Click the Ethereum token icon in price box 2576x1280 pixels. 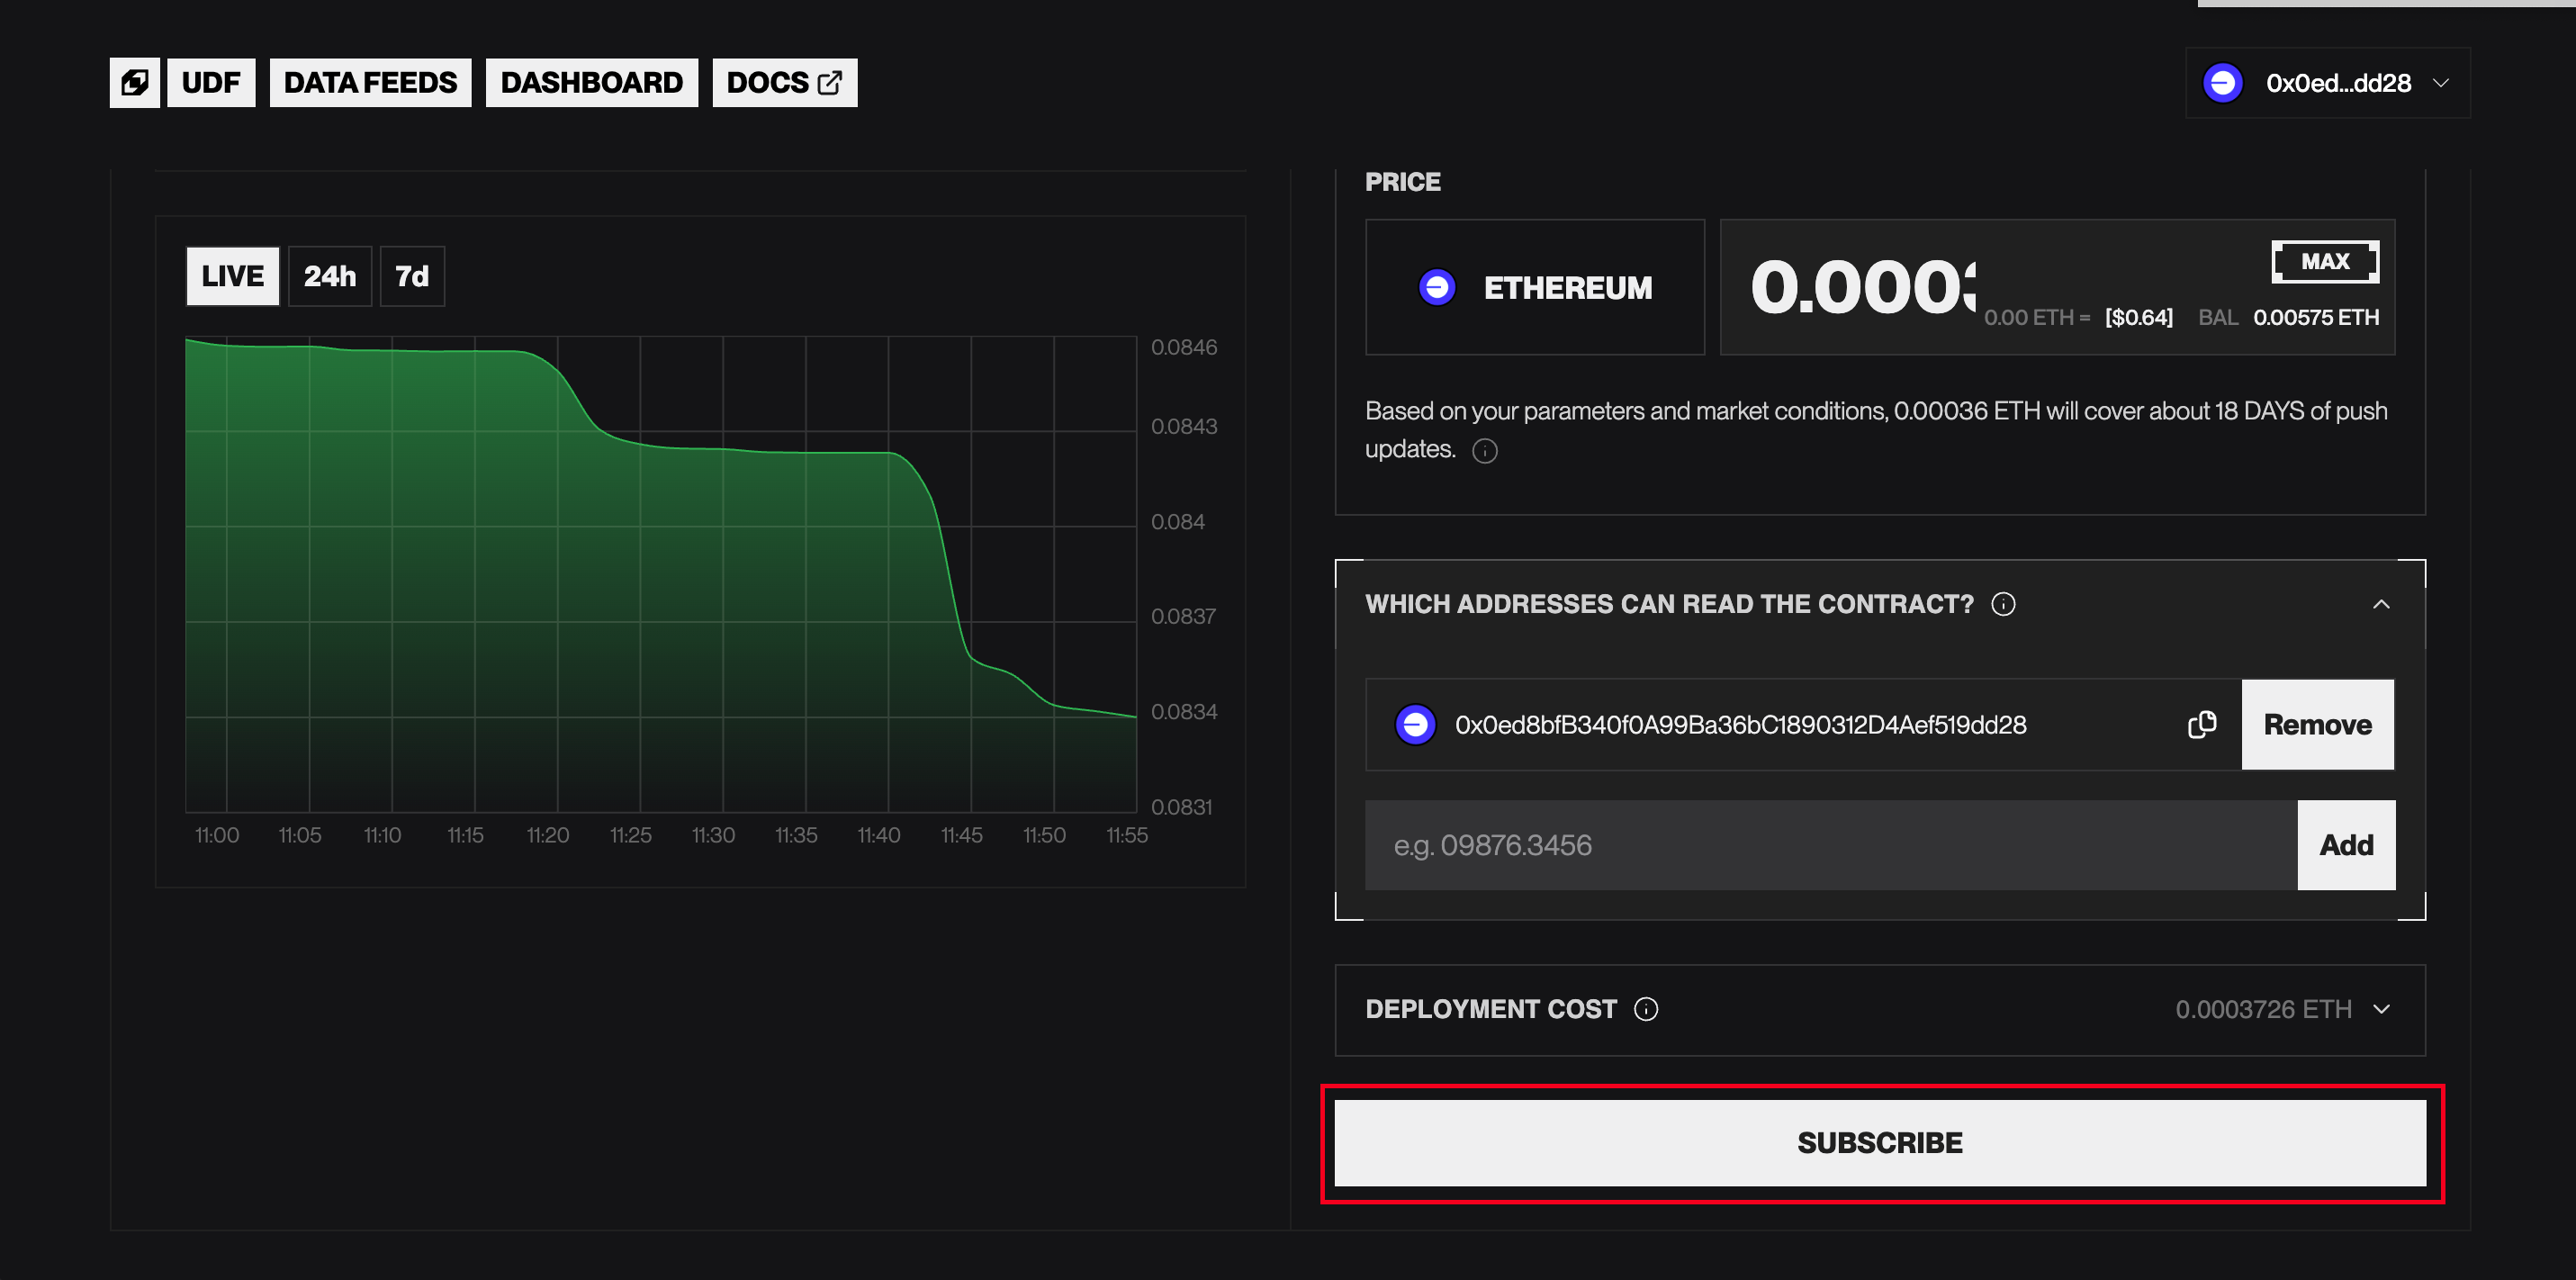pos(1437,288)
